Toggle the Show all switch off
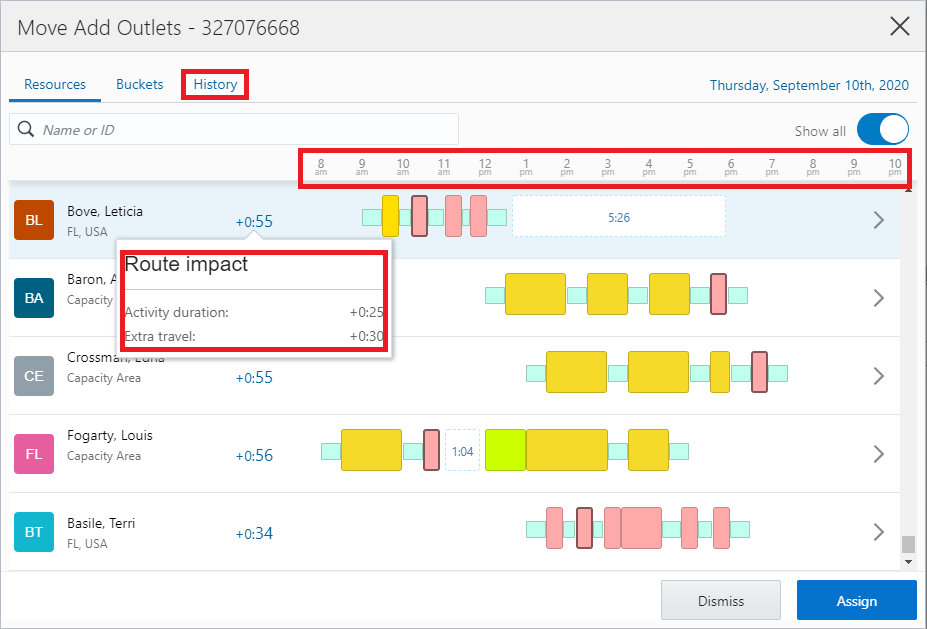The height and width of the screenshot is (629, 927). tap(882, 129)
